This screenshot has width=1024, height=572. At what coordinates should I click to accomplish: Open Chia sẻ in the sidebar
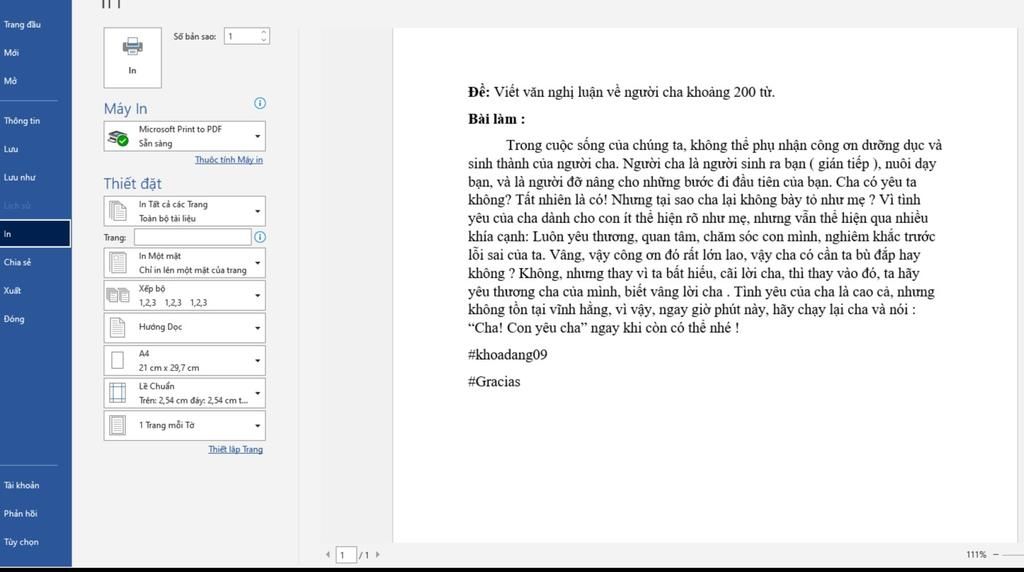17,262
